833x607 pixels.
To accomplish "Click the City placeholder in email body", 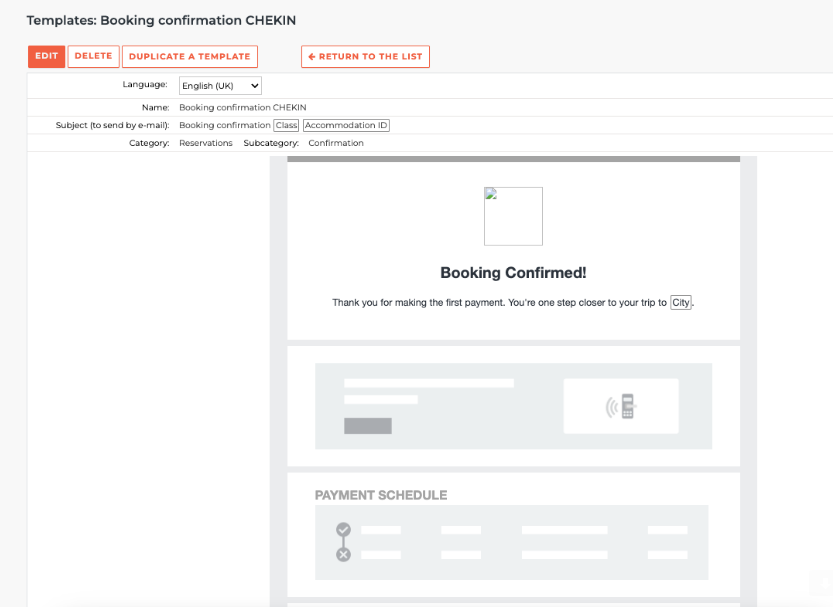I will (x=681, y=302).
